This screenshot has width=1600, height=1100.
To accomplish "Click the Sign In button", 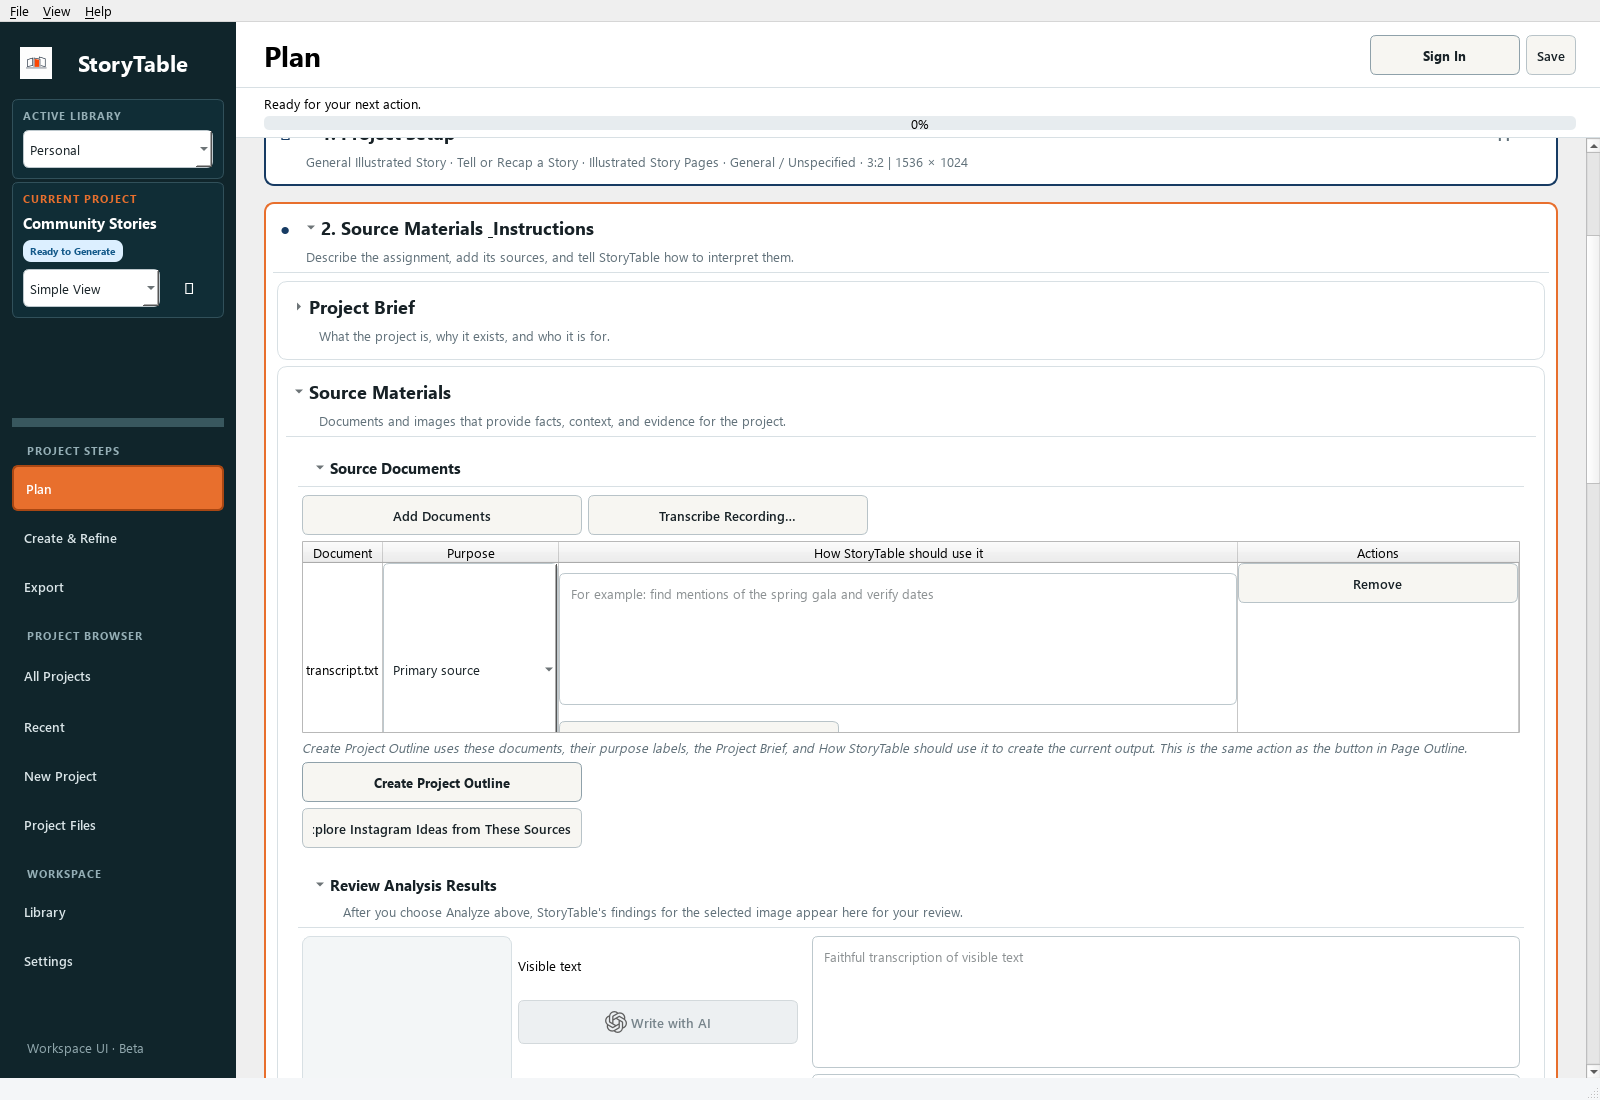I will point(1444,56).
